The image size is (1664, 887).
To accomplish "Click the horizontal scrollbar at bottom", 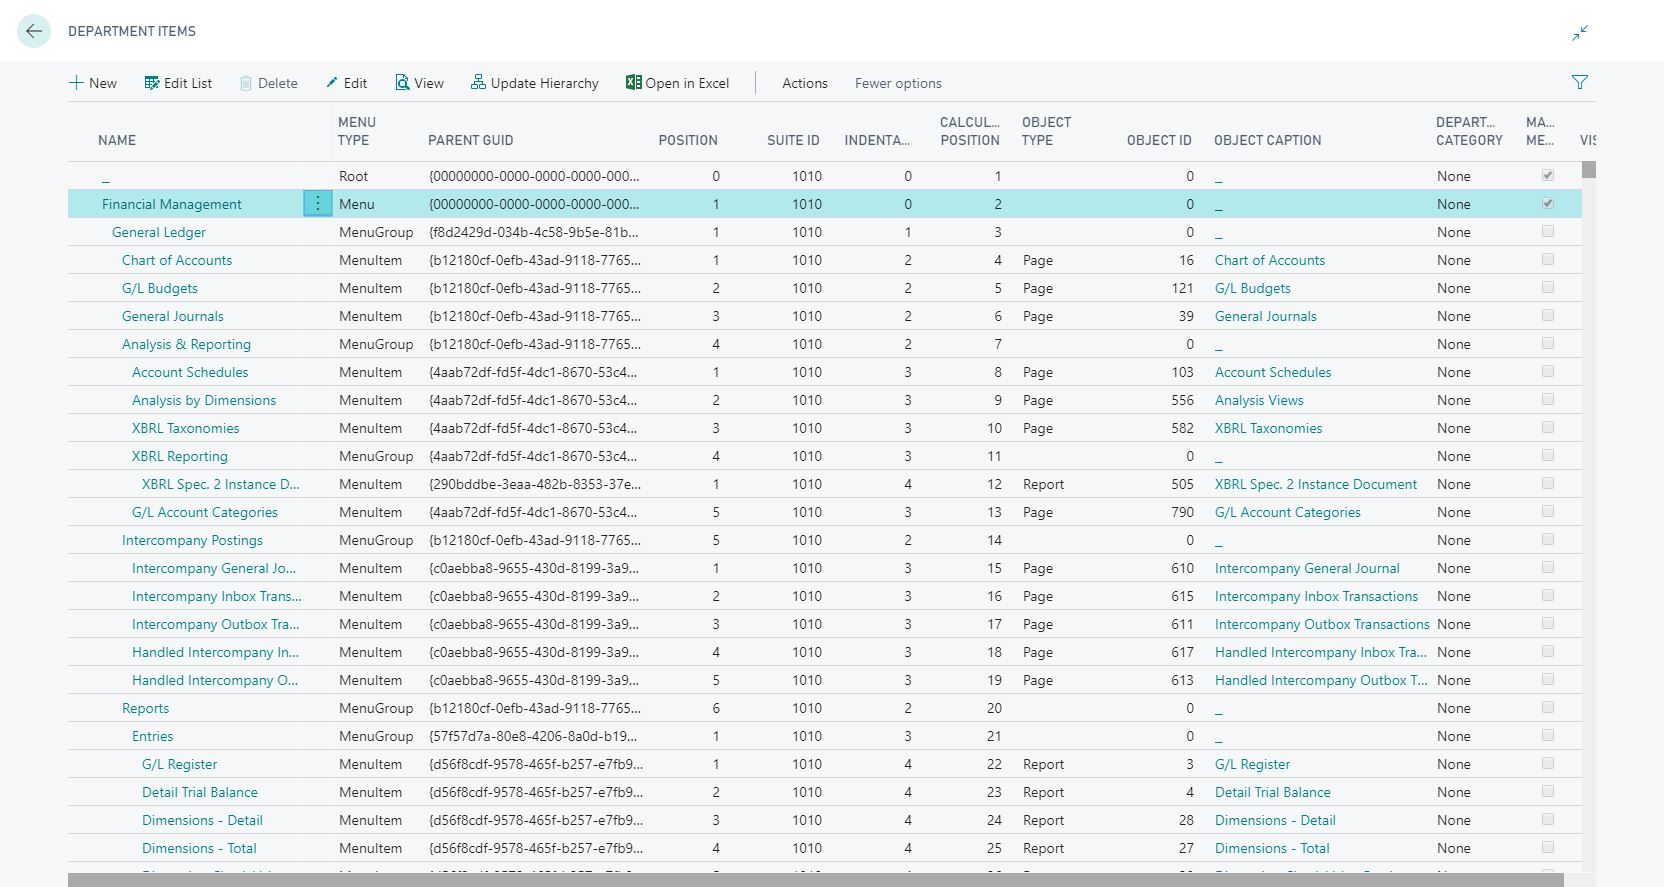I will [x=815, y=880].
